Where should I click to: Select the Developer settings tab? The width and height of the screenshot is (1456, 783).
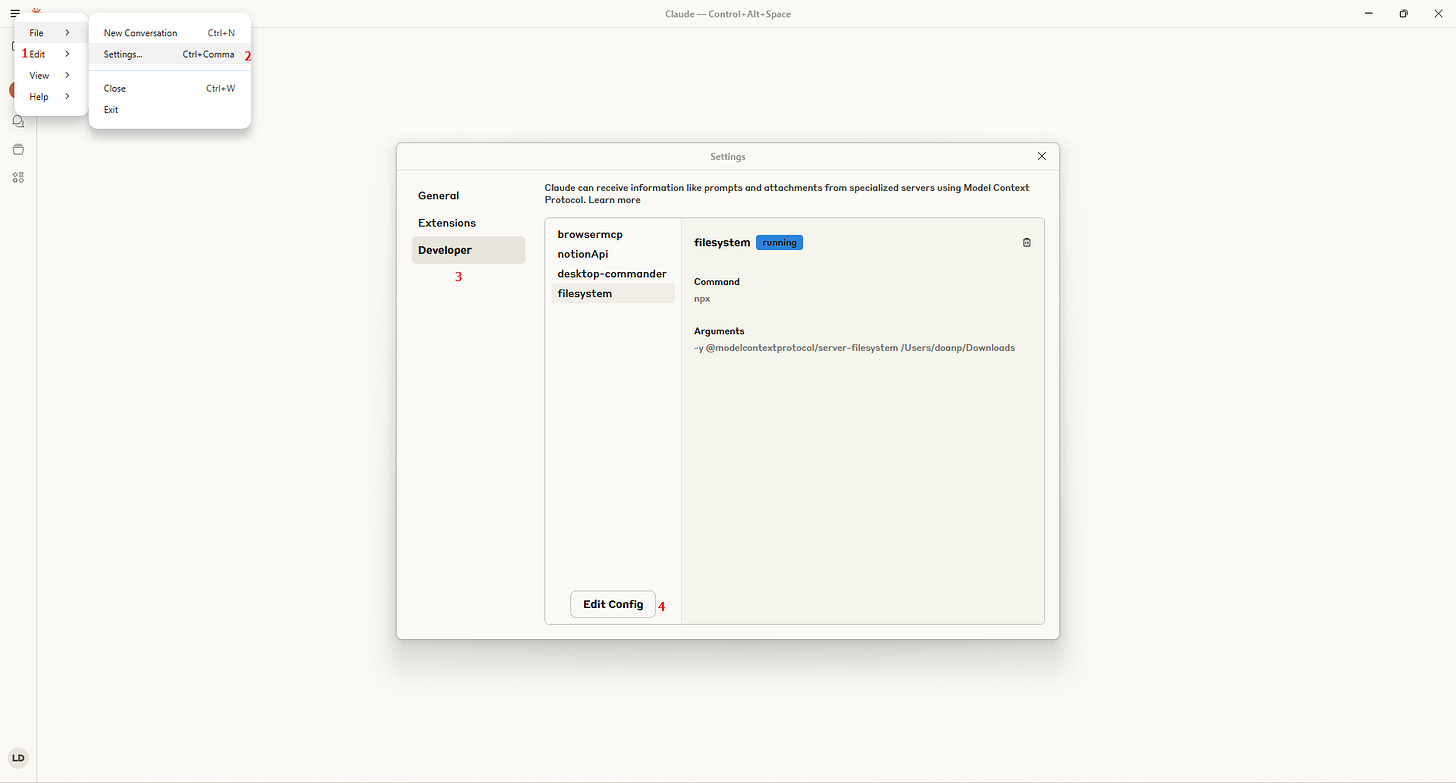click(x=468, y=250)
